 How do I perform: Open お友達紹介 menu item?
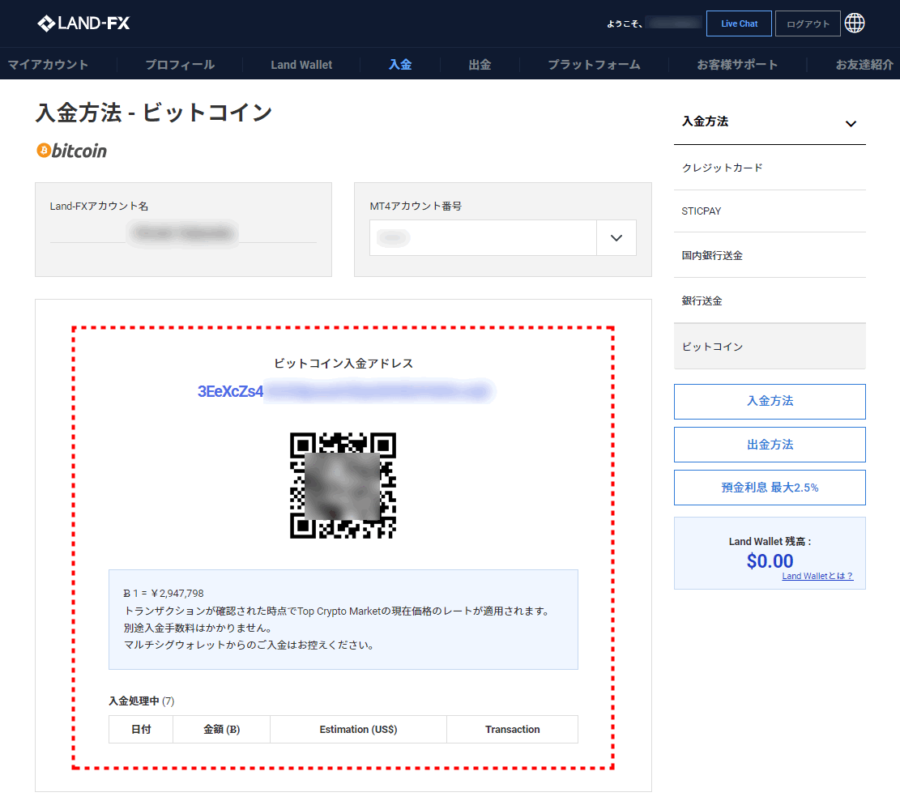(x=864, y=64)
